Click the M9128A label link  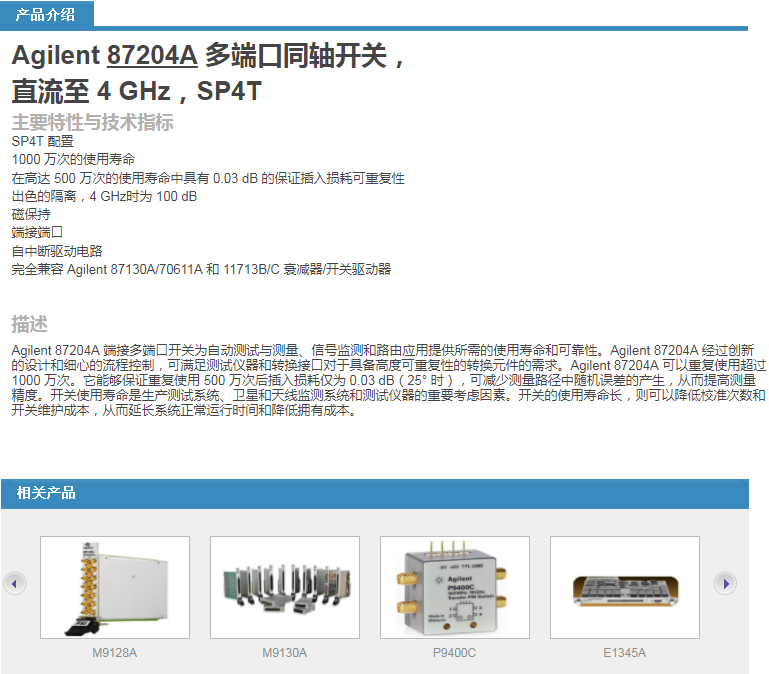tap(115, 653)
